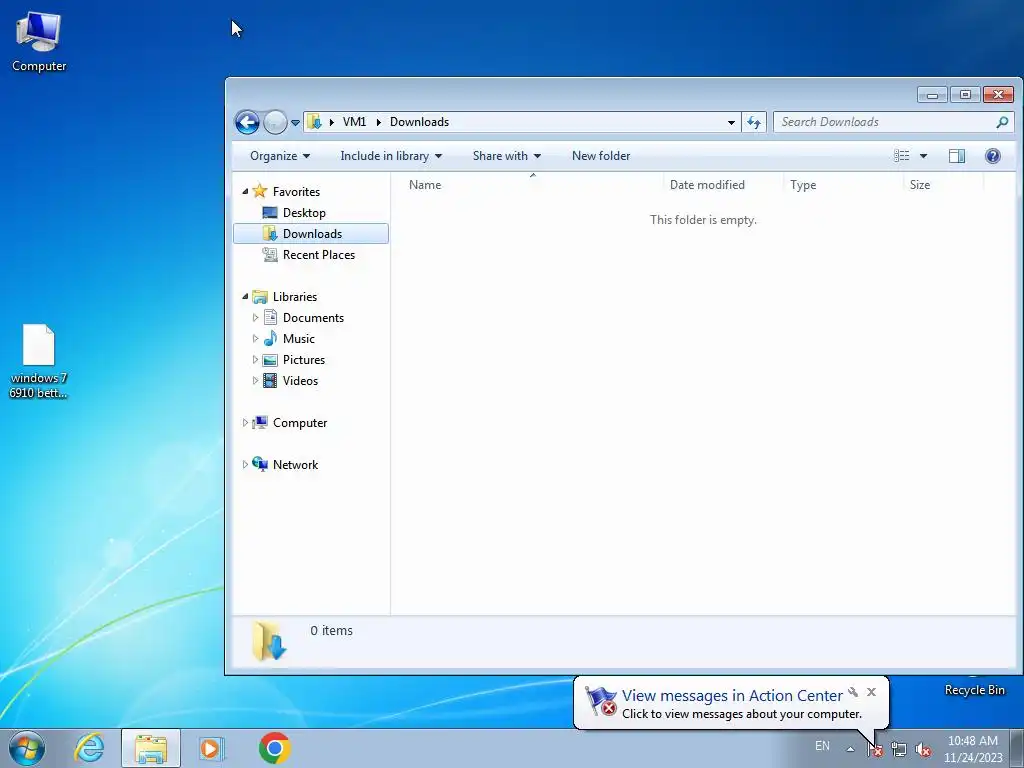The image size is (1024, 768).
Task: Select the Computer desktop icon
Action: [39, 42]
